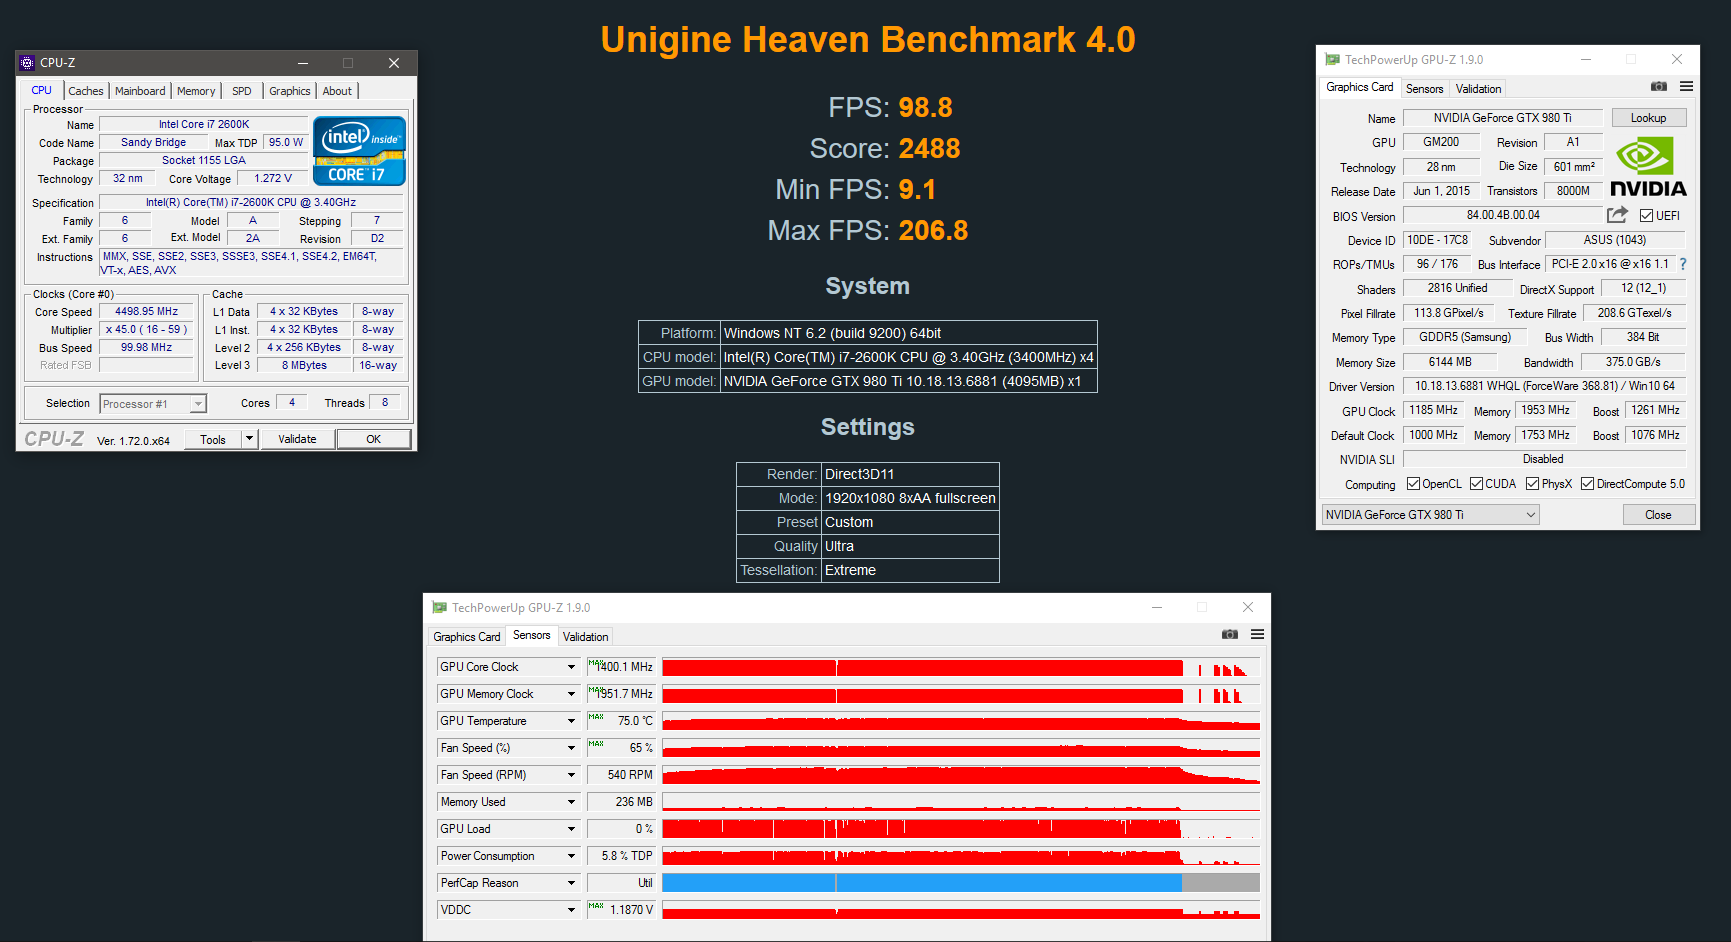Click the GPU Load history graph
This screenshot has height=942, width=1731.
[x=960, y=829]
